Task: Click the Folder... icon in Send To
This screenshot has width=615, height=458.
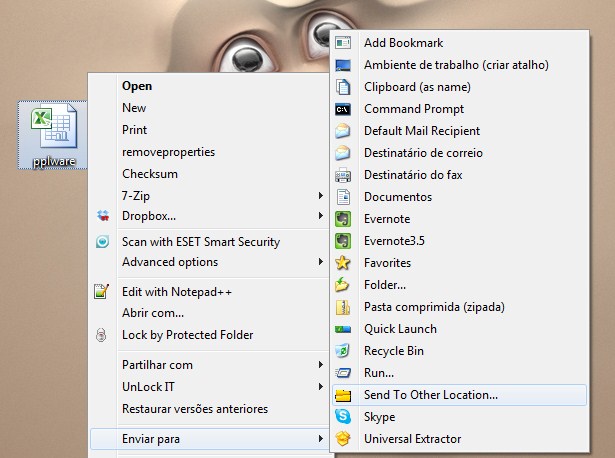Action: click(x=342, y=285)
